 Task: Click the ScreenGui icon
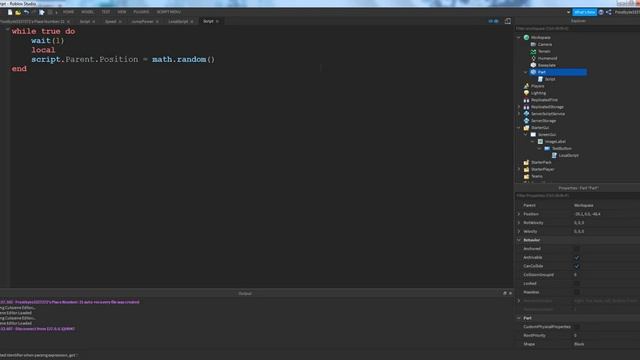(533, 135)
